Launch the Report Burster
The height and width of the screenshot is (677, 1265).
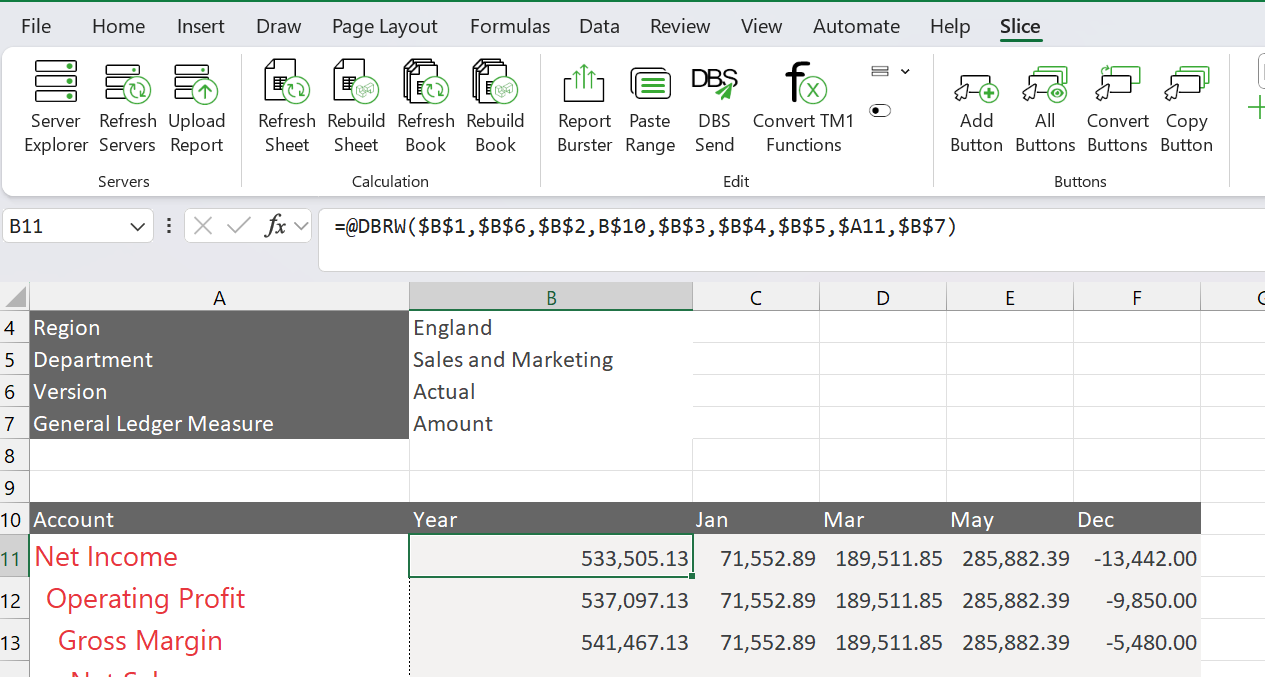tap(584, 107)
